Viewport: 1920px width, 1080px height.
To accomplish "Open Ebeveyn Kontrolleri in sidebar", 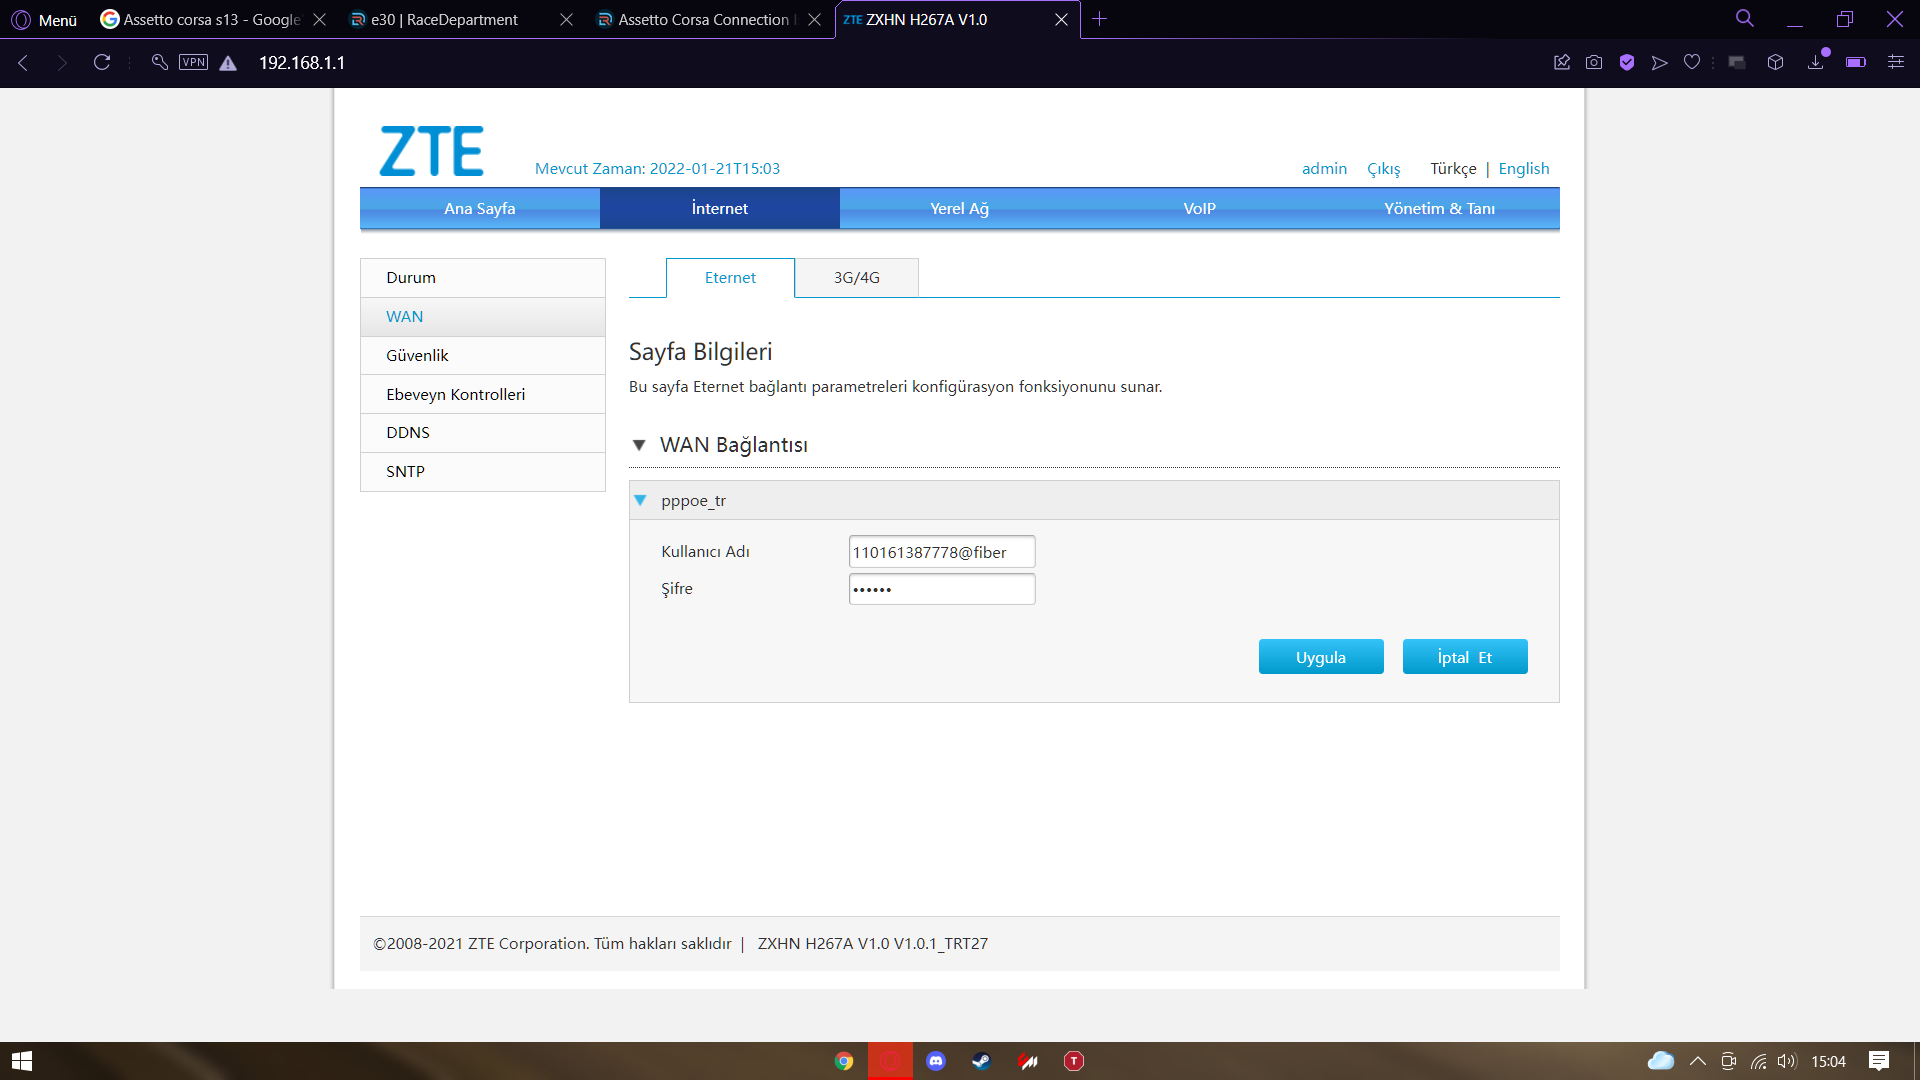I will pos(483,394).
